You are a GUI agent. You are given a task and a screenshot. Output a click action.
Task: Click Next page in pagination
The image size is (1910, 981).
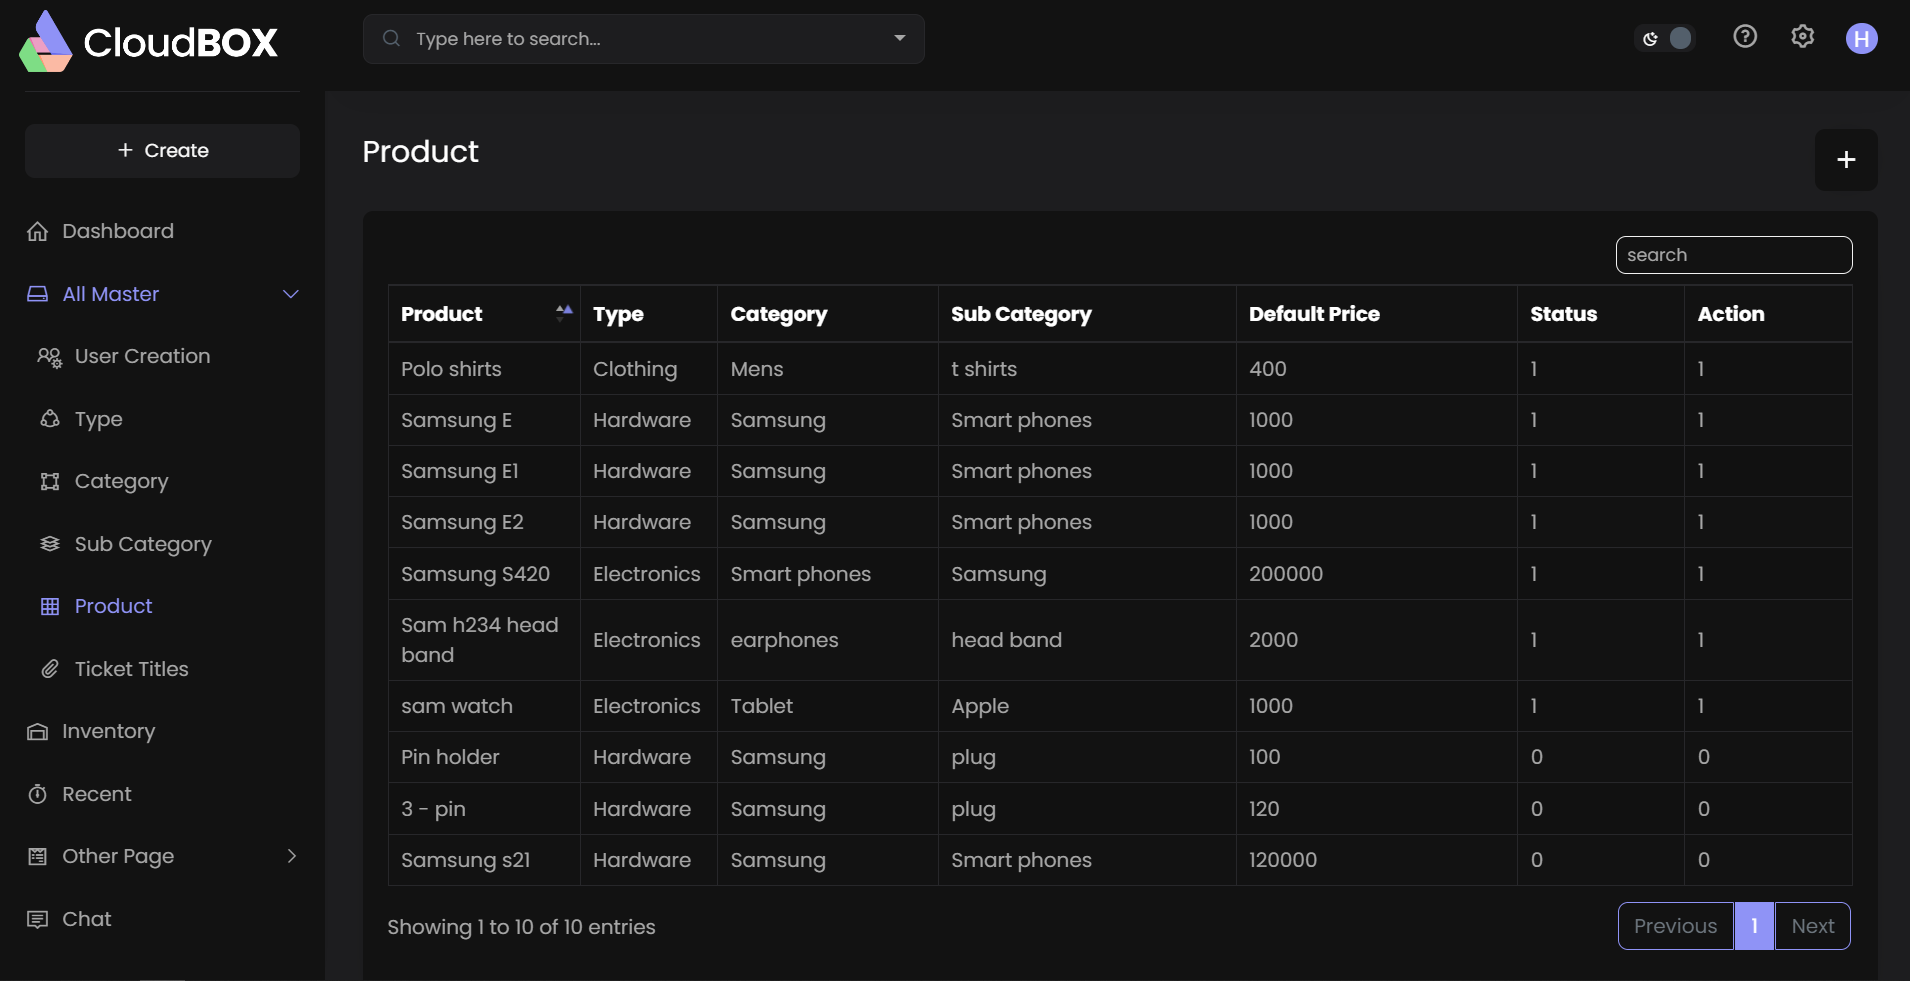pos(1811,926)
